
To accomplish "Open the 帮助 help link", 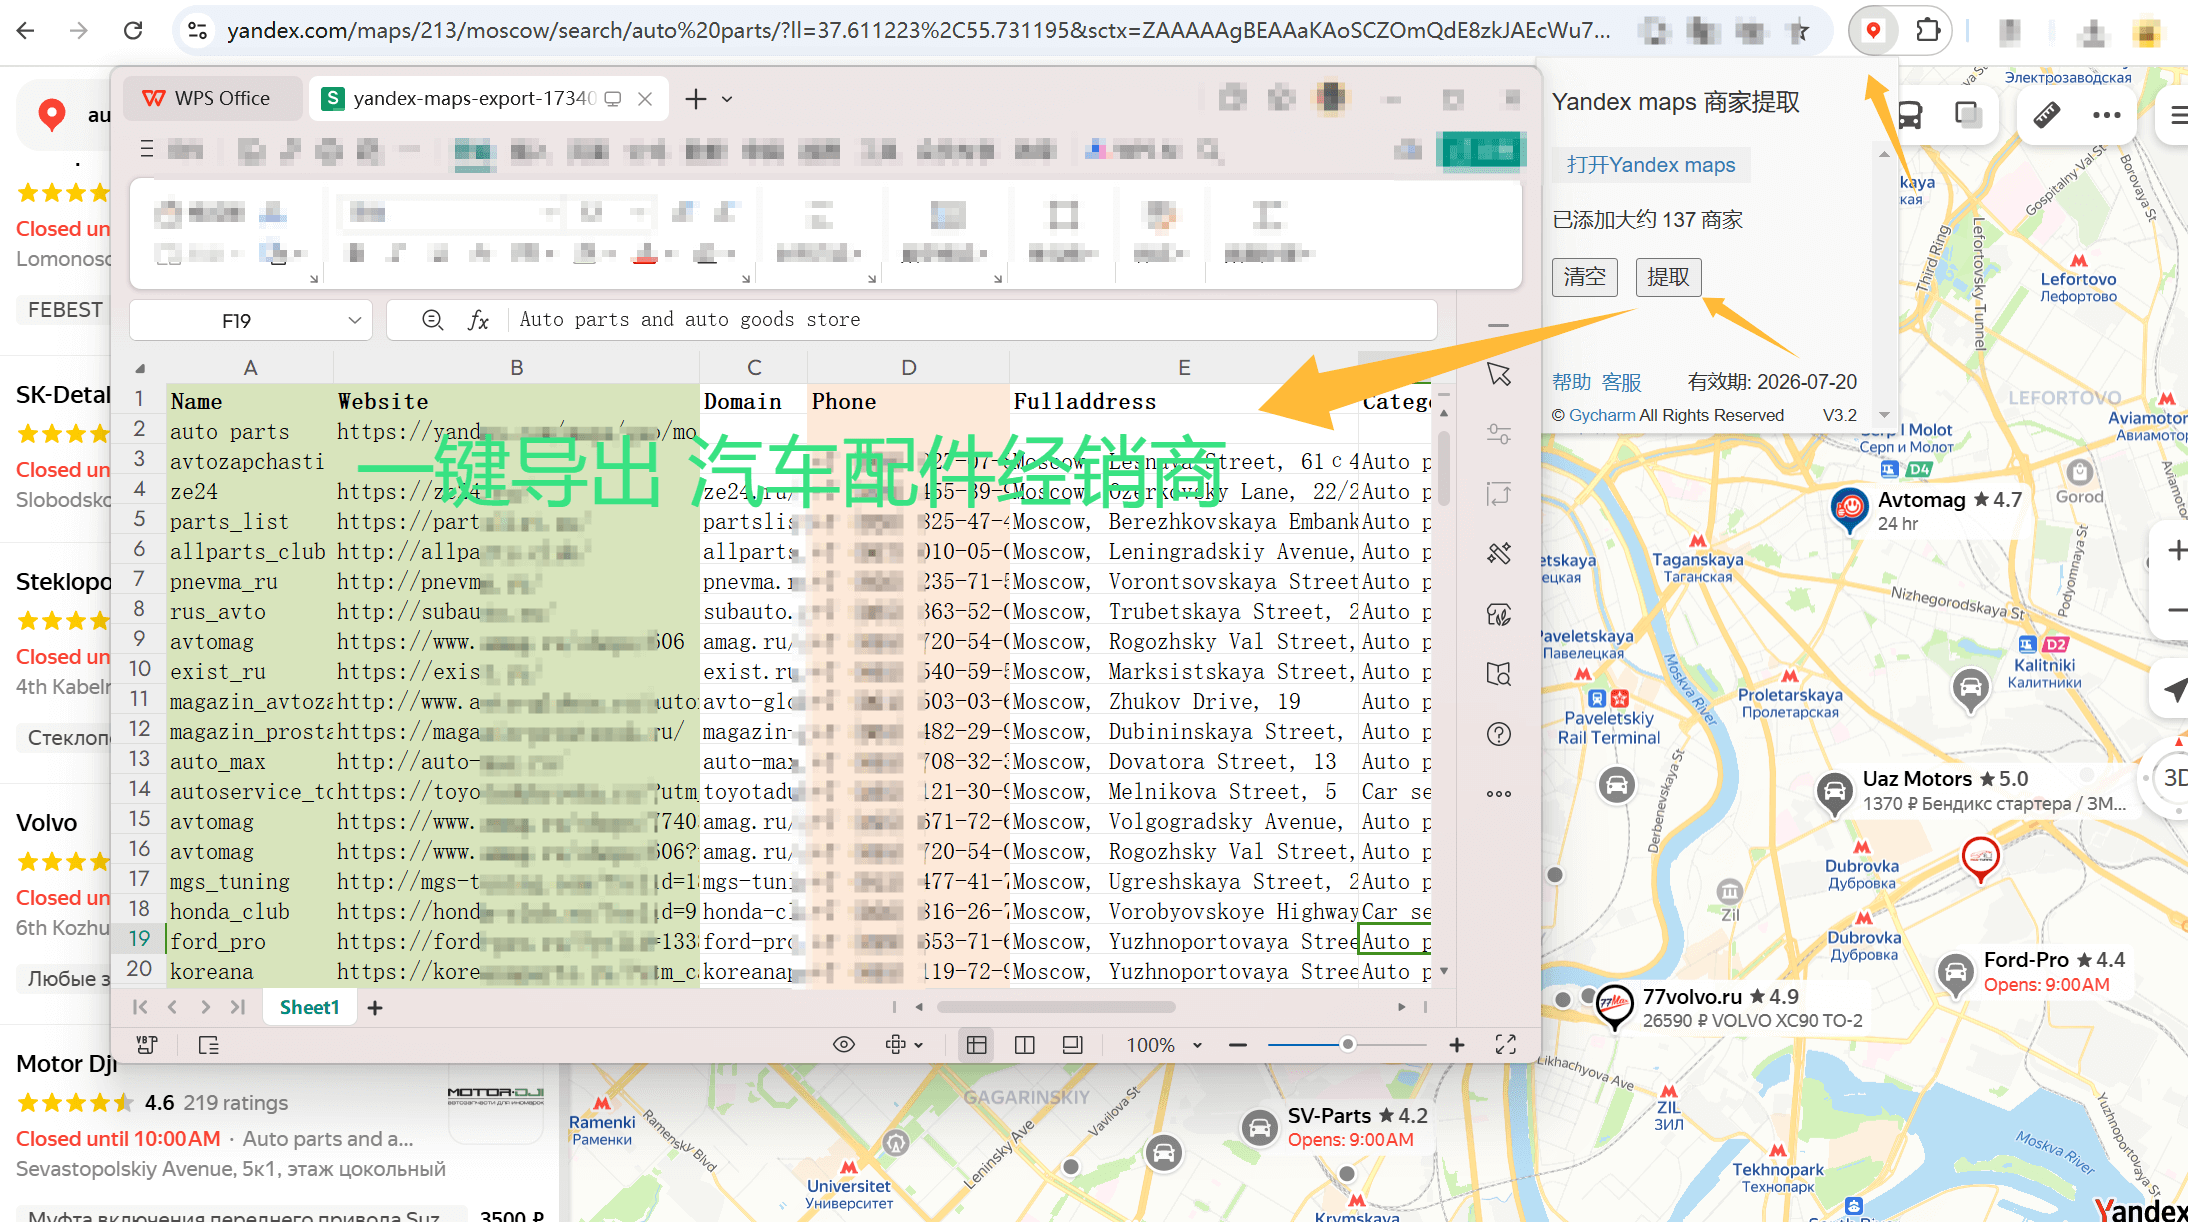I will click(1571, 382).
